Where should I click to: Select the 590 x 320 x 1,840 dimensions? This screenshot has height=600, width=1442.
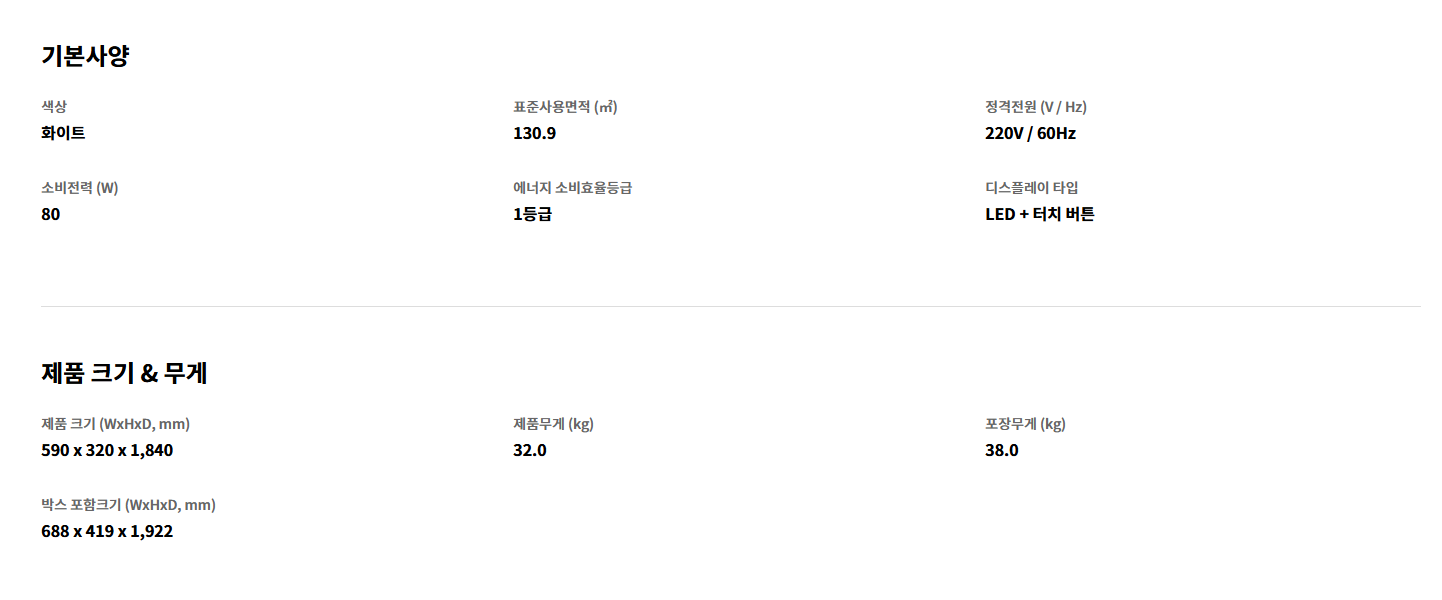click(107, 450)
